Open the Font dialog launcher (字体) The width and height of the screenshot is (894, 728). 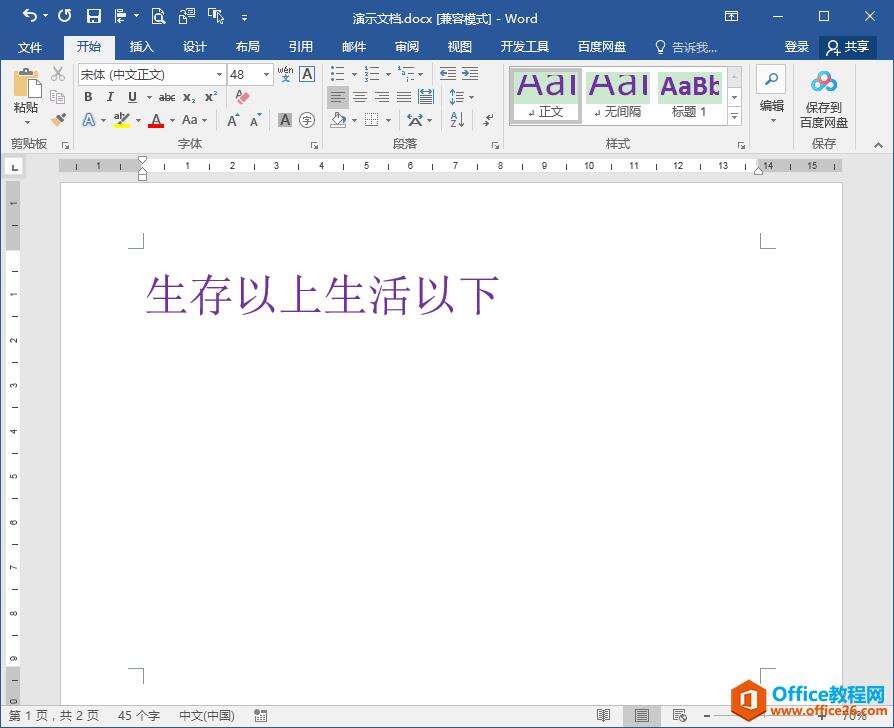pyautogui.click(x=314, y=145)
